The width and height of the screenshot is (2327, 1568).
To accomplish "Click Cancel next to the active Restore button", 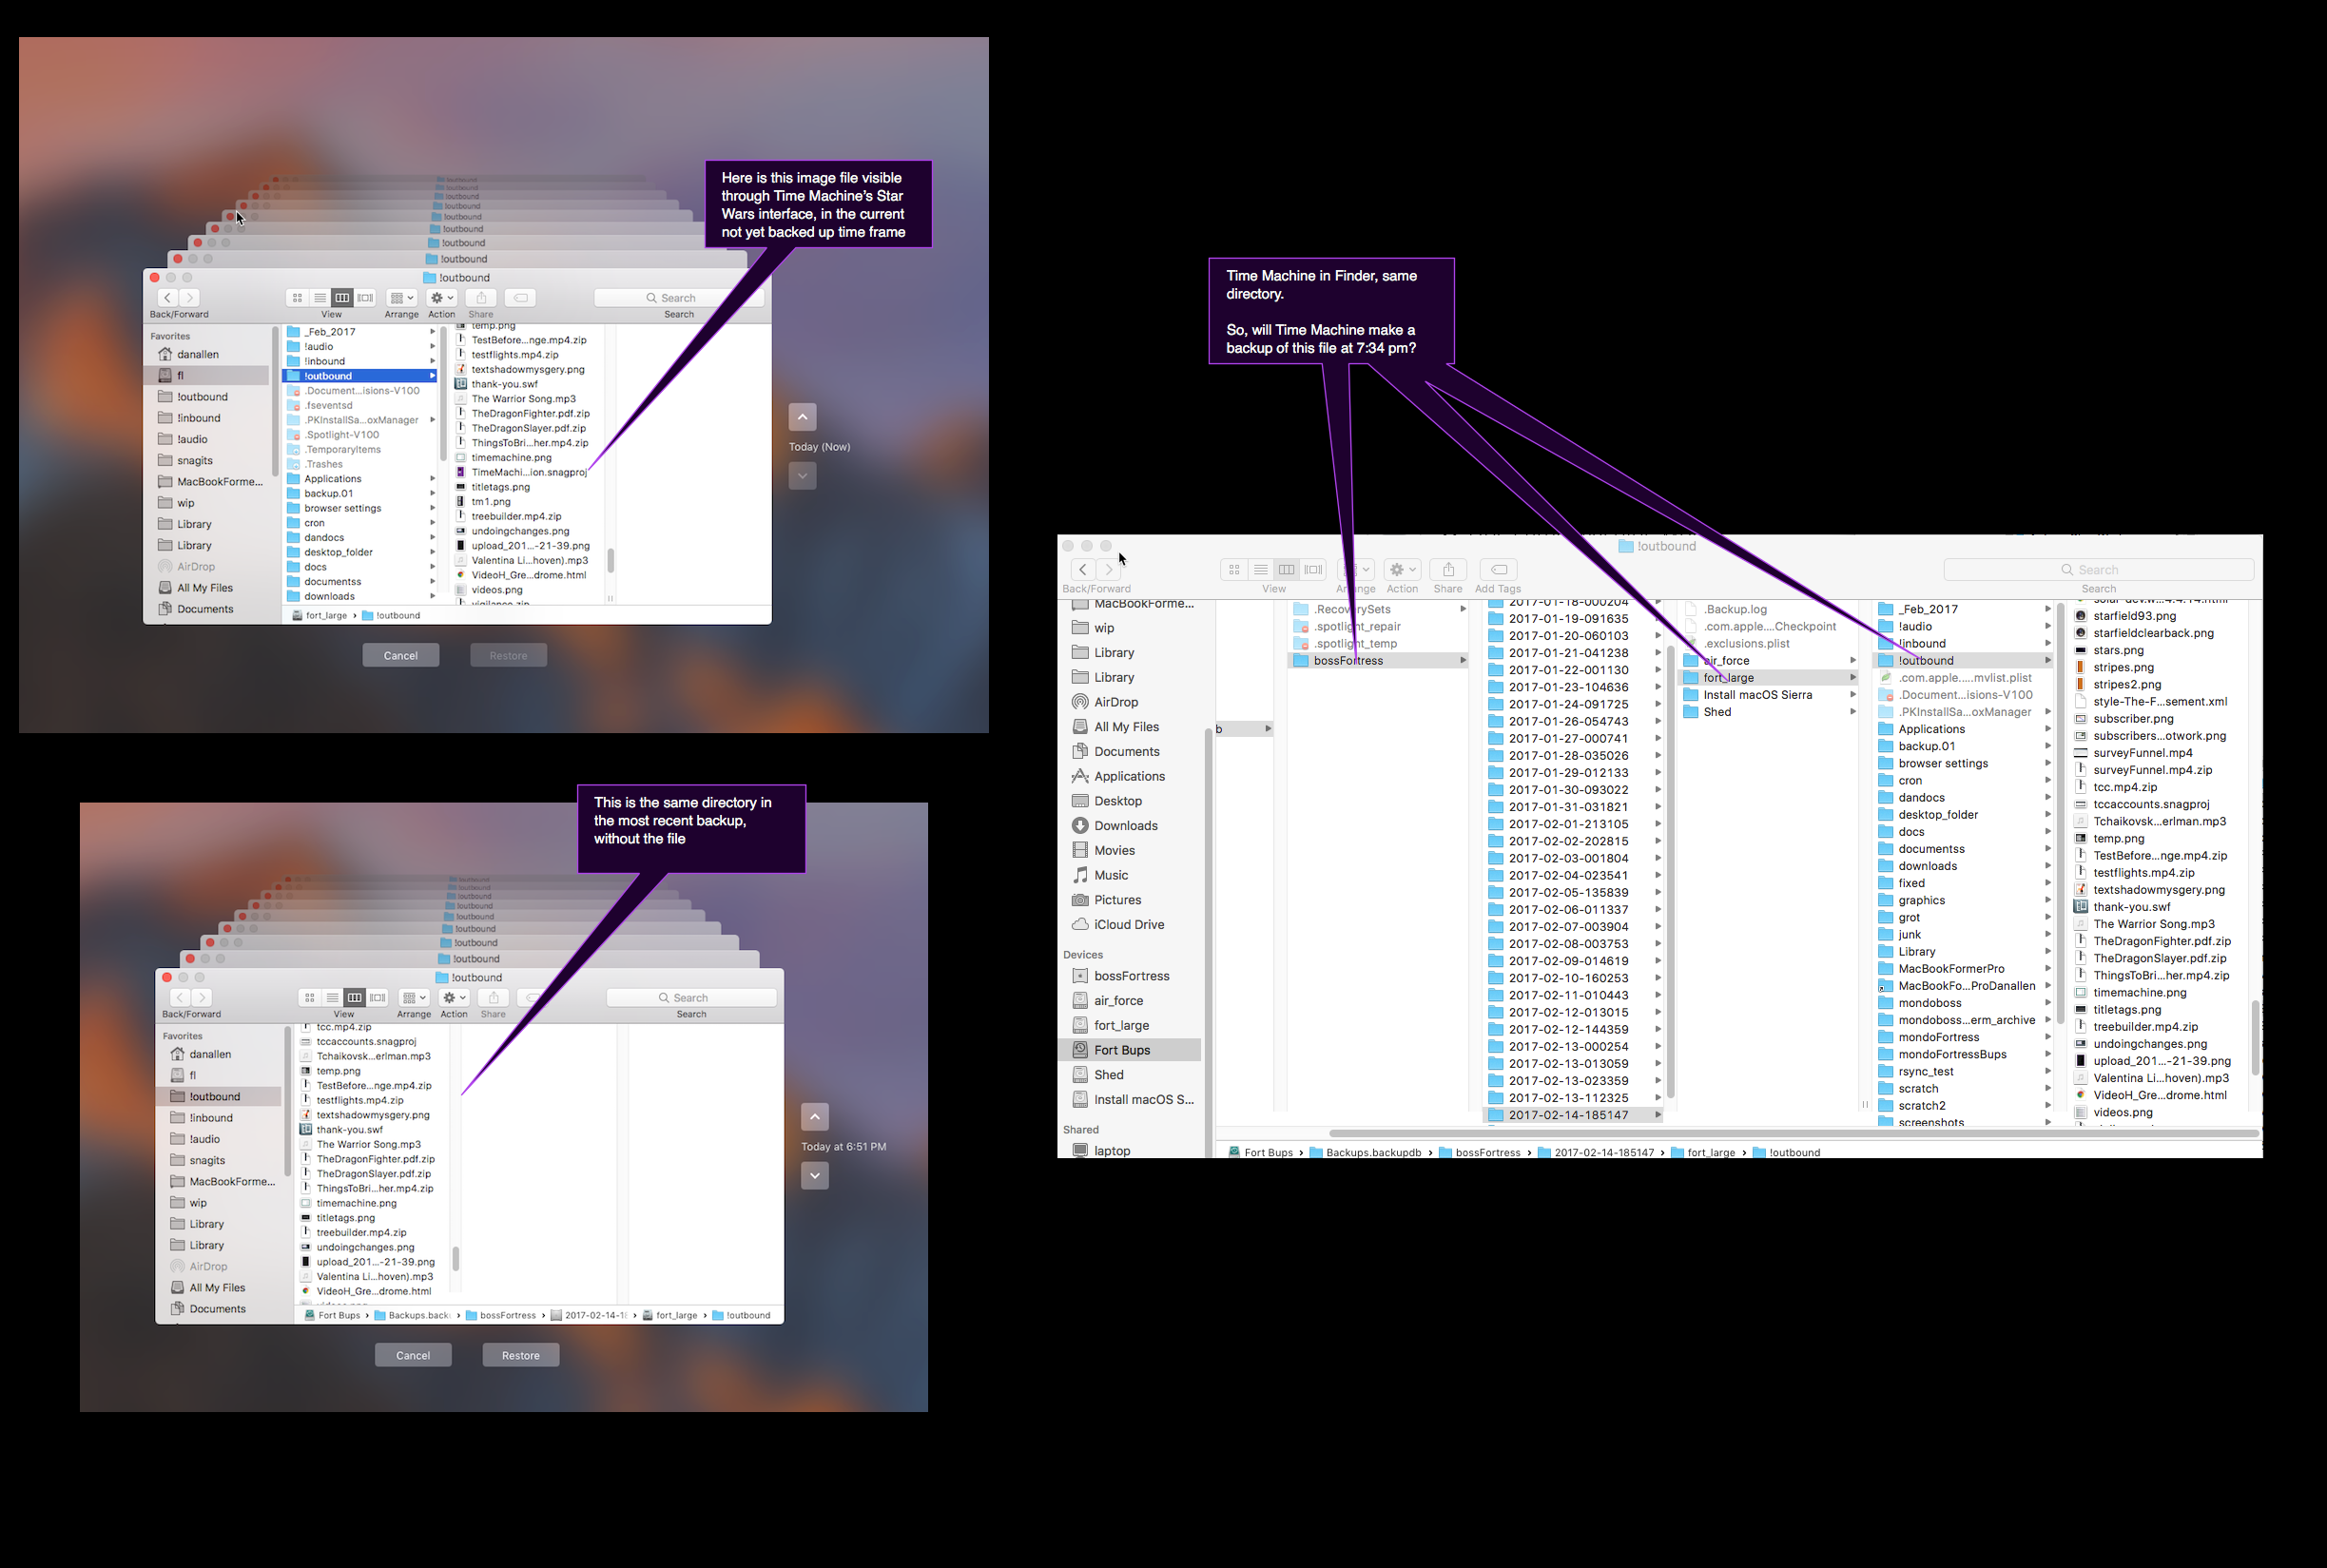I will [413, 1355].
